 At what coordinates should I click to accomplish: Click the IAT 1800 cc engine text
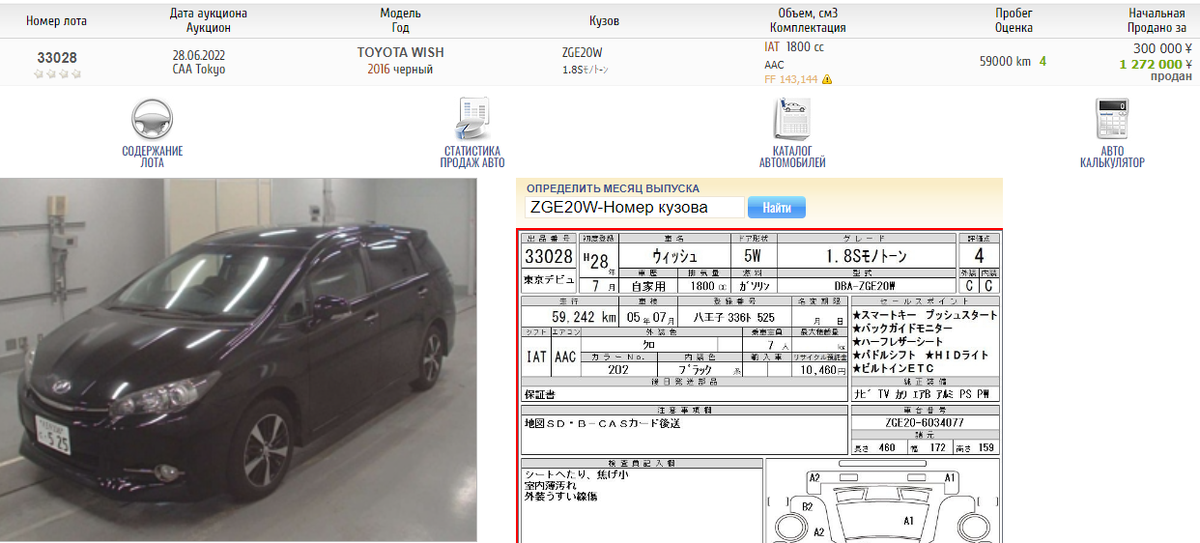click(794, 46)
